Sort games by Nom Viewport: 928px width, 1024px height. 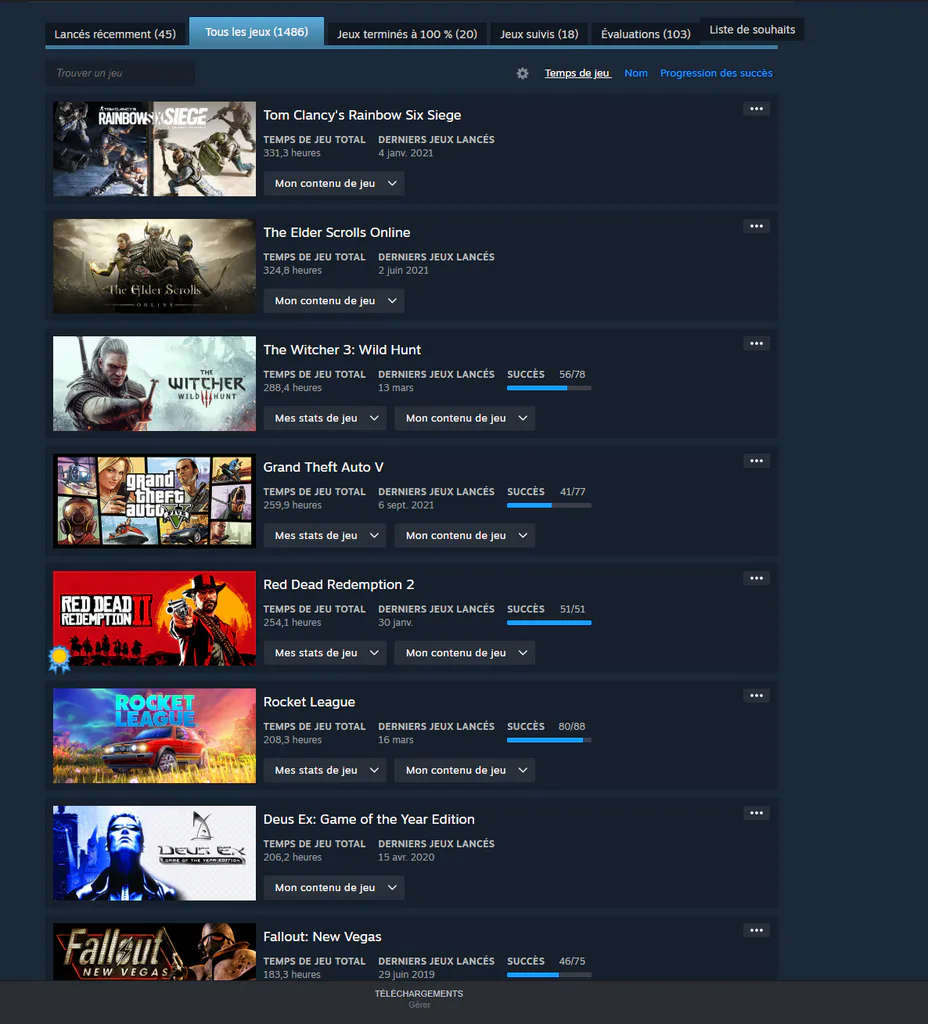click(x=635, y=73)
